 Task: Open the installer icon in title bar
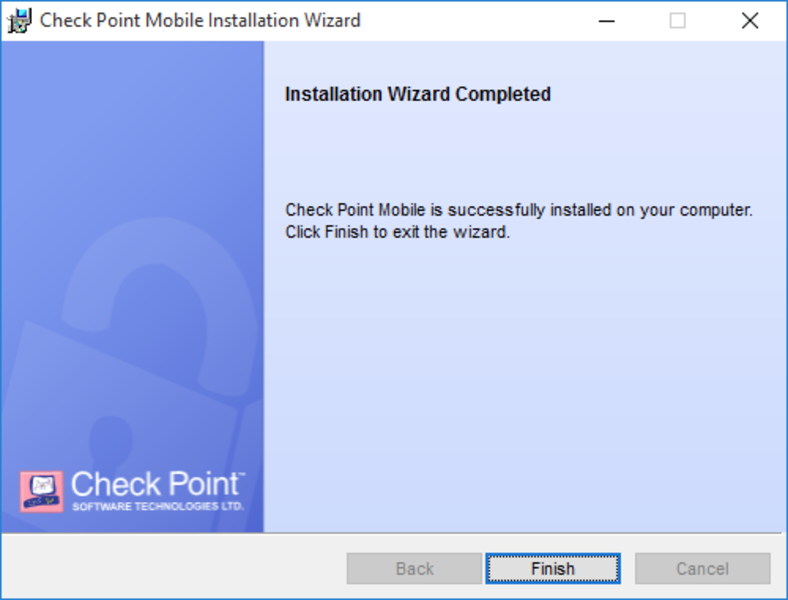point(20,21)
